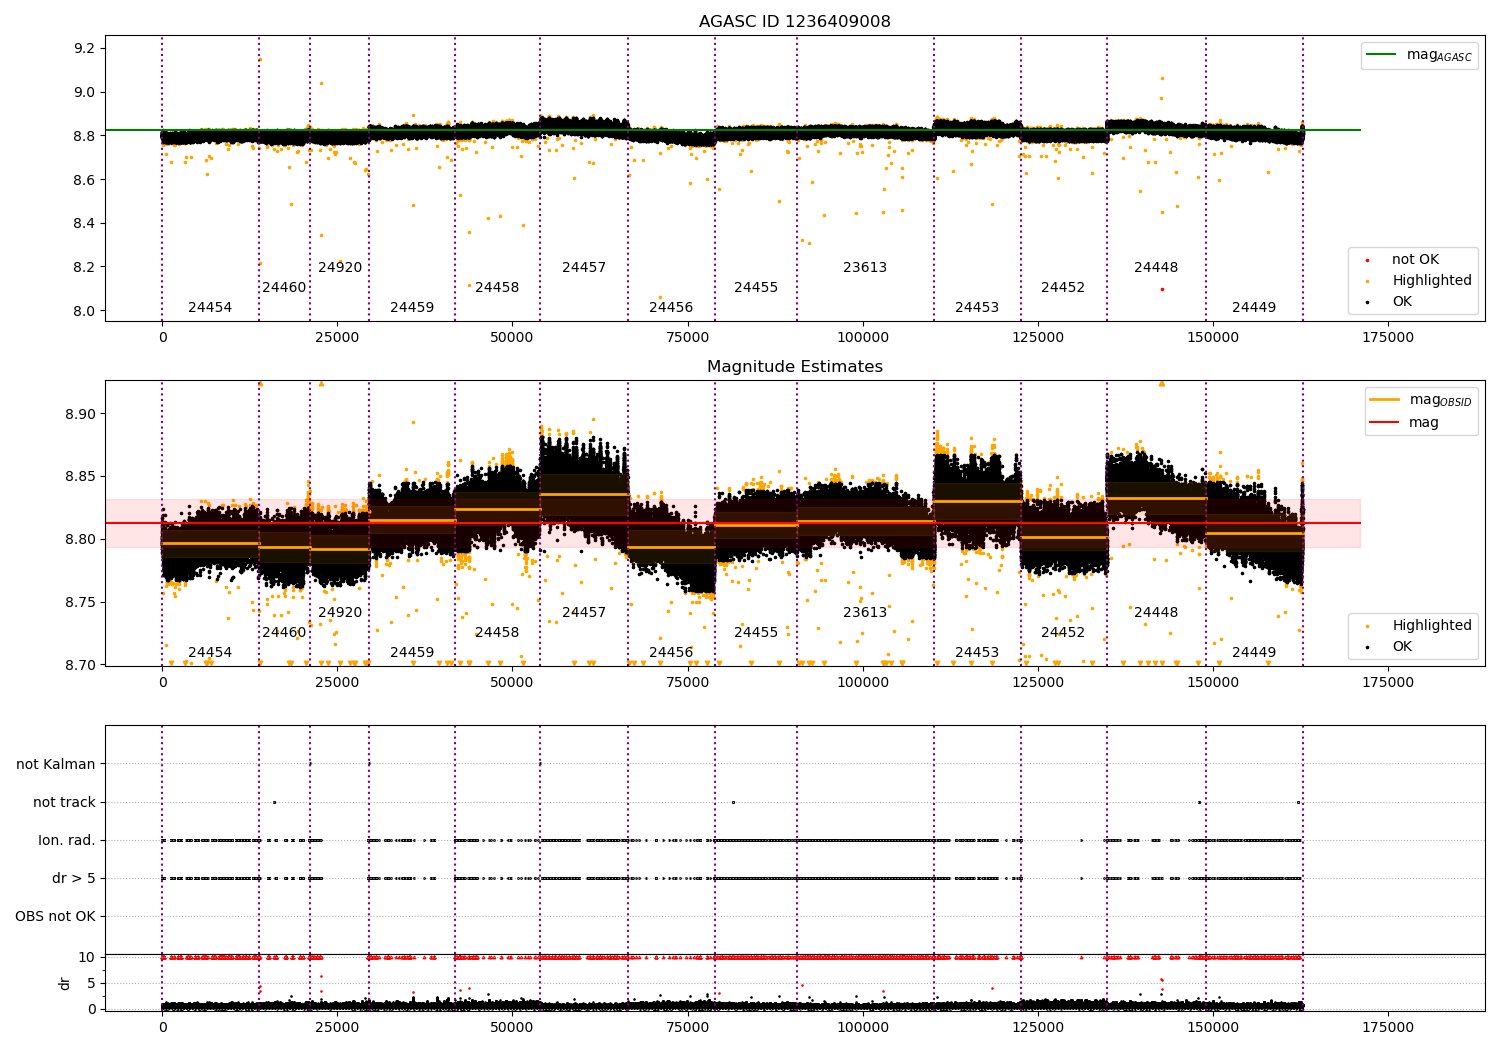Screen dimensions: 1500x1050
Task: Click obsid label 24452 in the top panel
Action: [1063, 288]
